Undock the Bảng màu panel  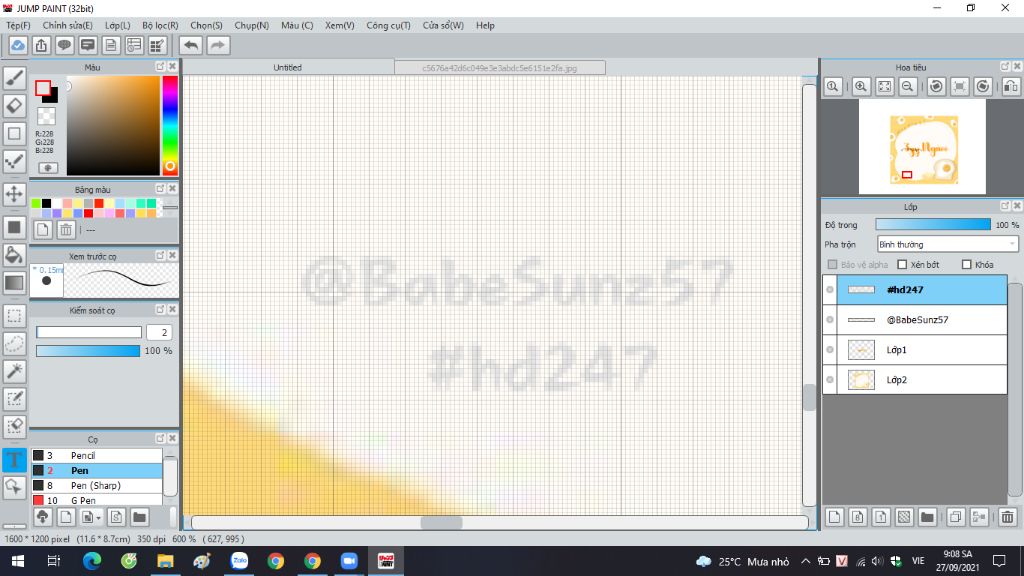tap(160, 189)
